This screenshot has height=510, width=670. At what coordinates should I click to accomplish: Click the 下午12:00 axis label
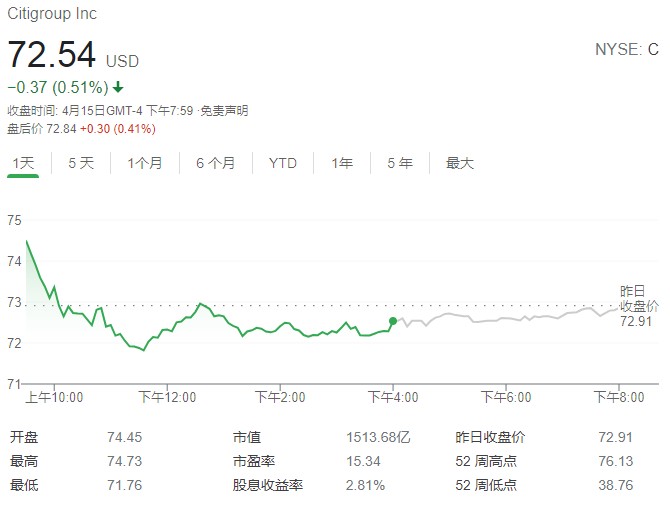(167, 397)
